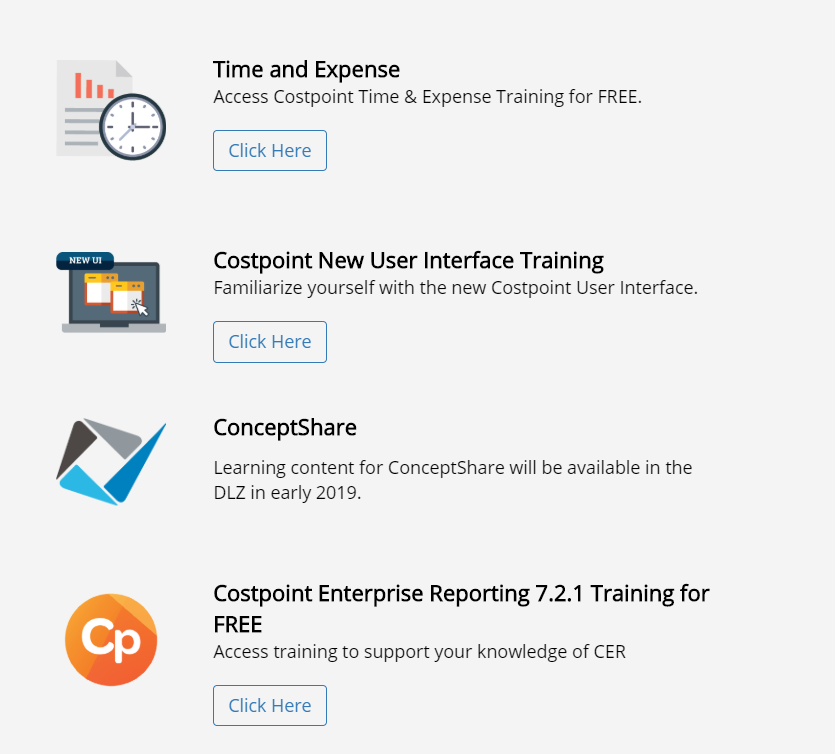Click the ConceptShare logo

(x=110, y=461)
